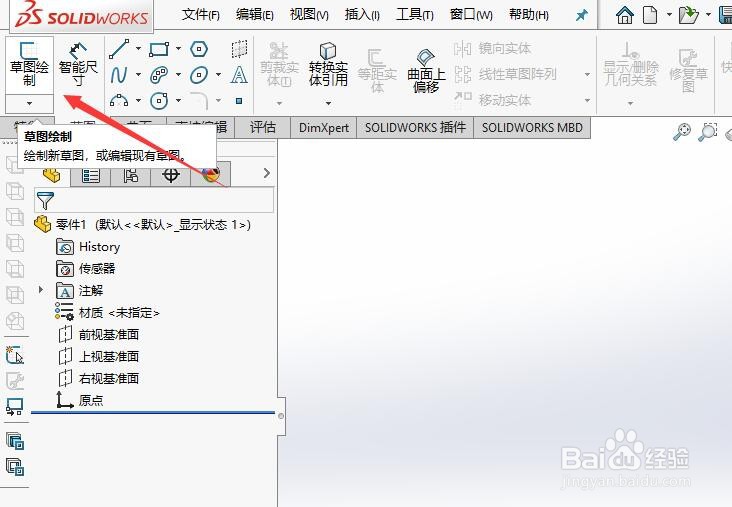Image resolution: width=732 pixels, height=507 pixels.
Task: Select the slot sketch tool
Action: click(159, 75)
